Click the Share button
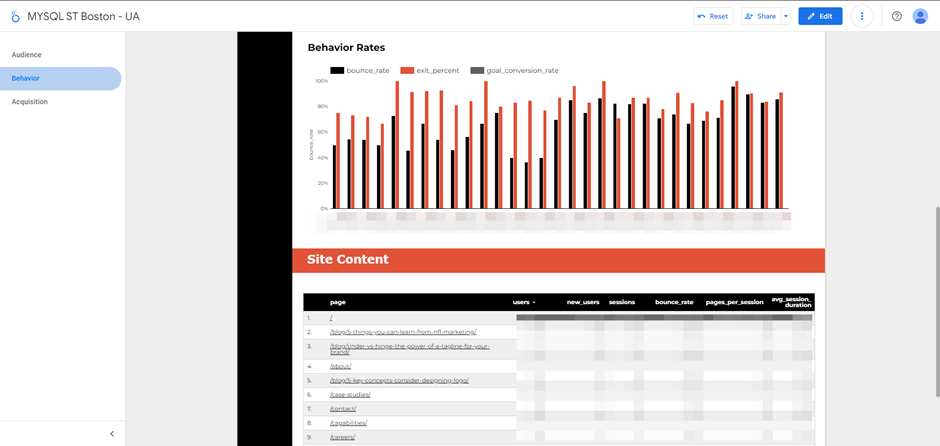This screenshot has height=446, width=940. 761,16
